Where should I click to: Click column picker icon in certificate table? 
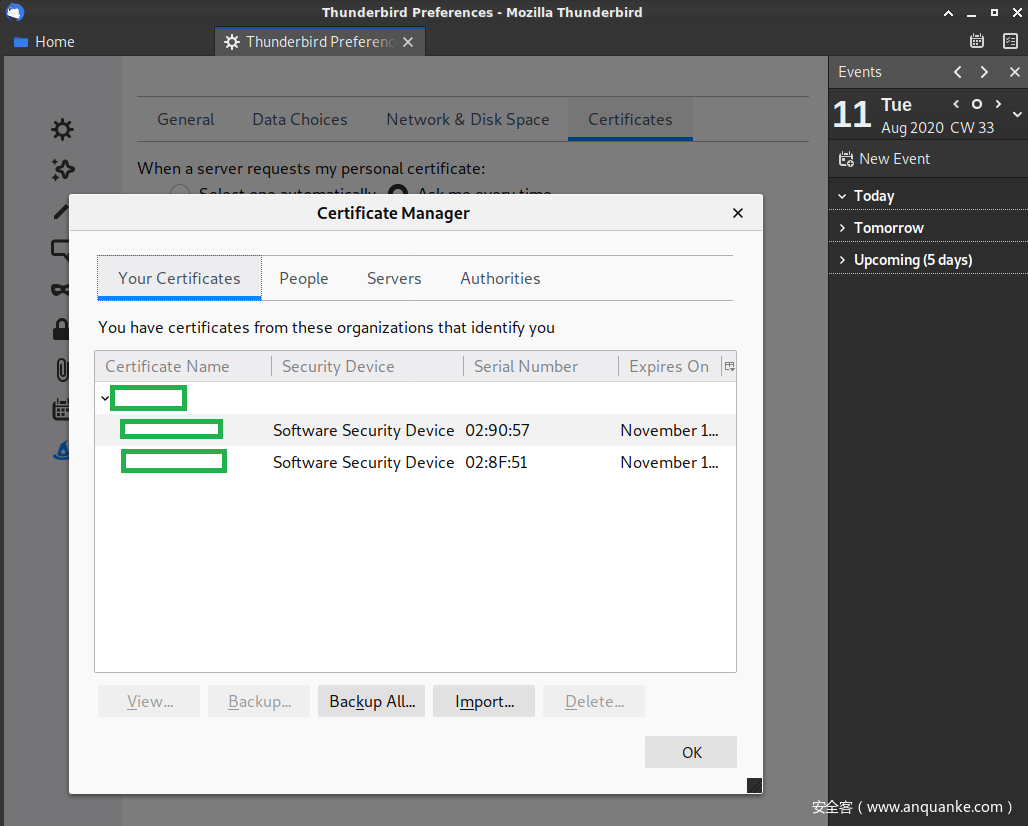(x=729, y=366)
